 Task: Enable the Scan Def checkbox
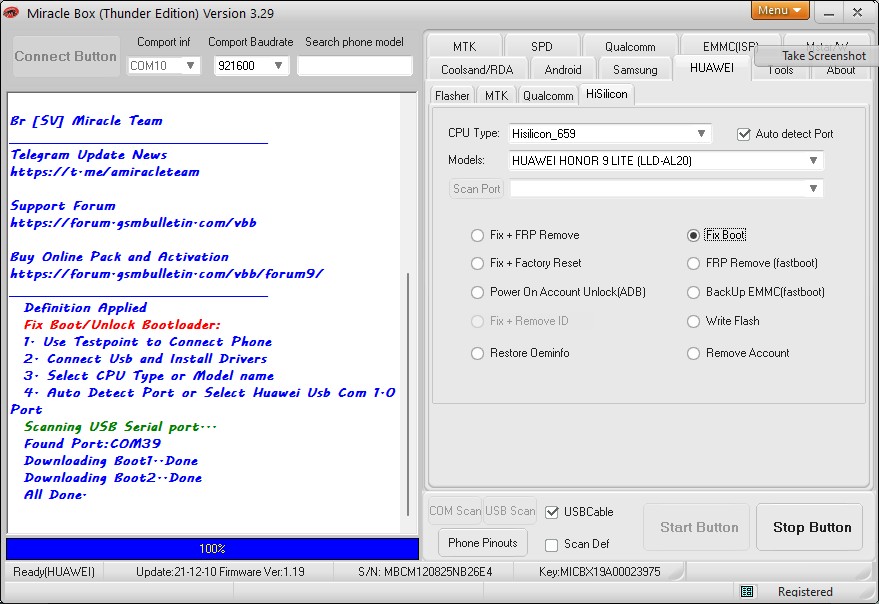point(552,545)
